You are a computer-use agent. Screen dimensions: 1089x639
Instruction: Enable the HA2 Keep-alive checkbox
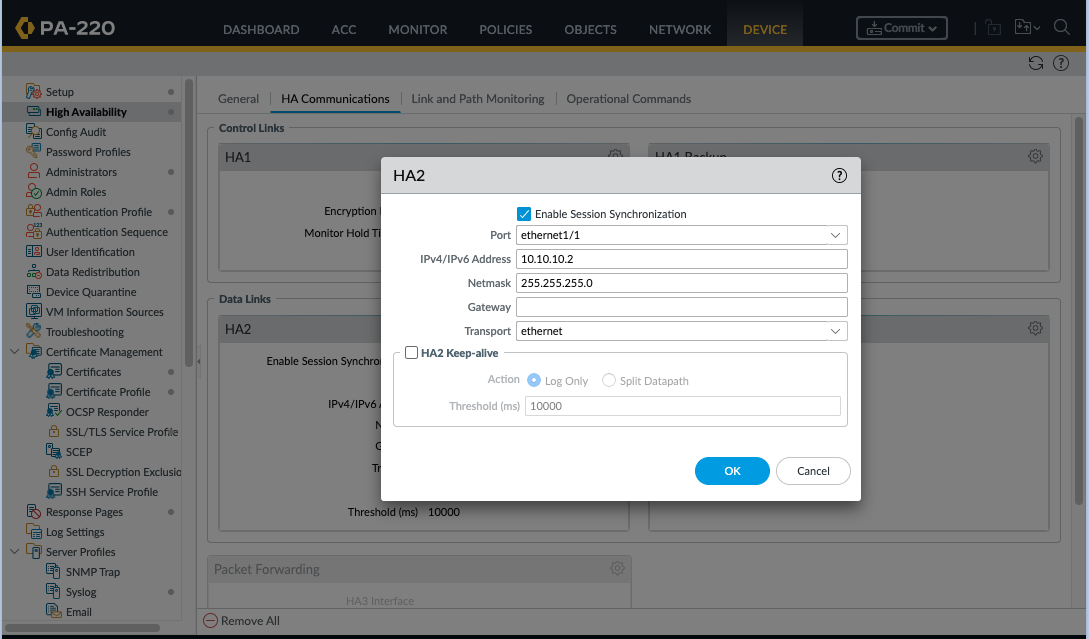(x=411, y=353)
